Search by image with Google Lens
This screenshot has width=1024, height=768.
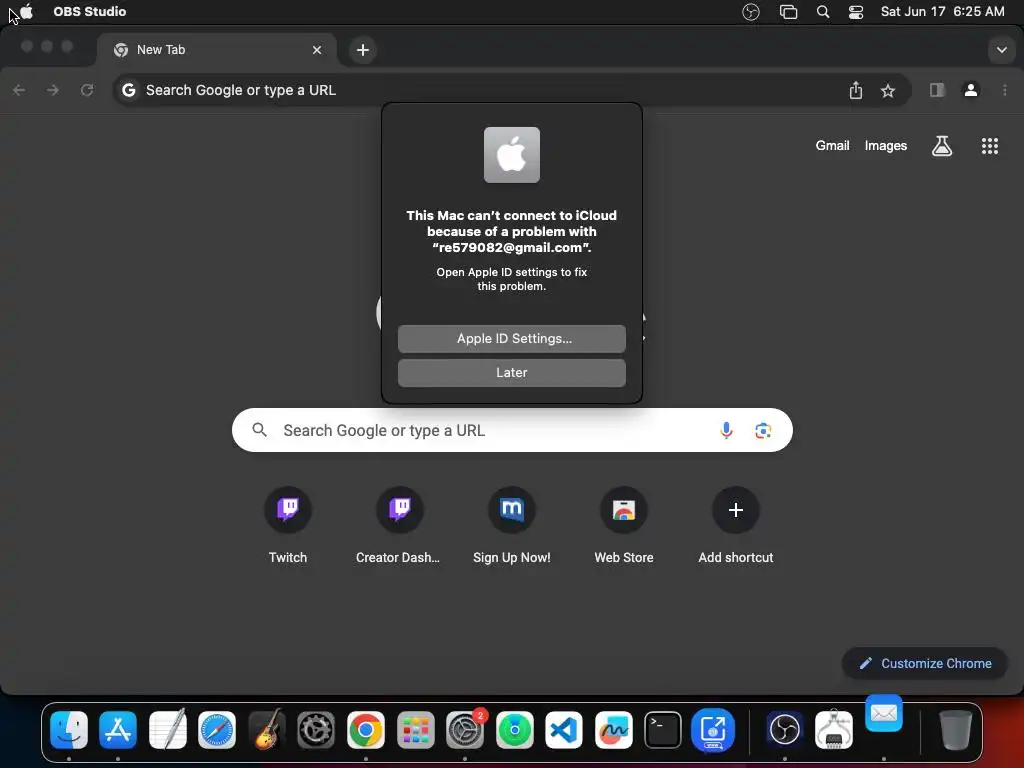763,430
